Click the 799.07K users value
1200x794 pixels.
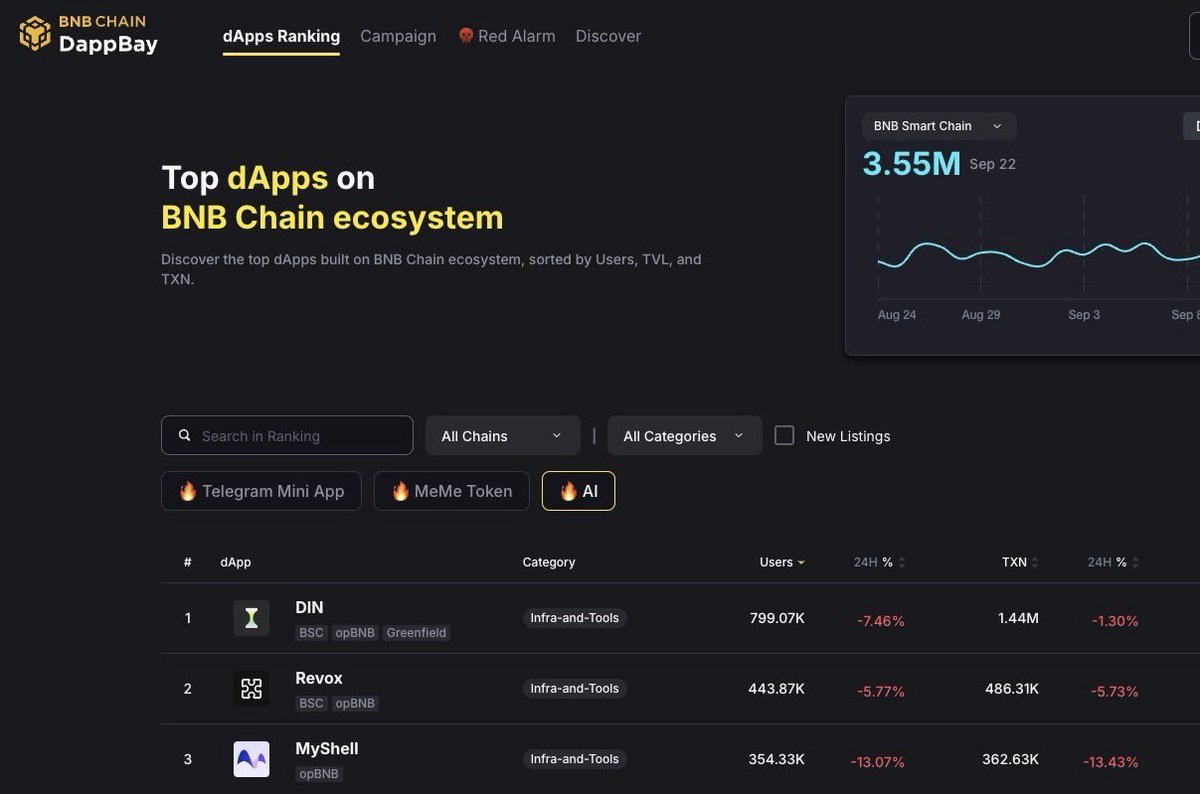click(777, 618)
